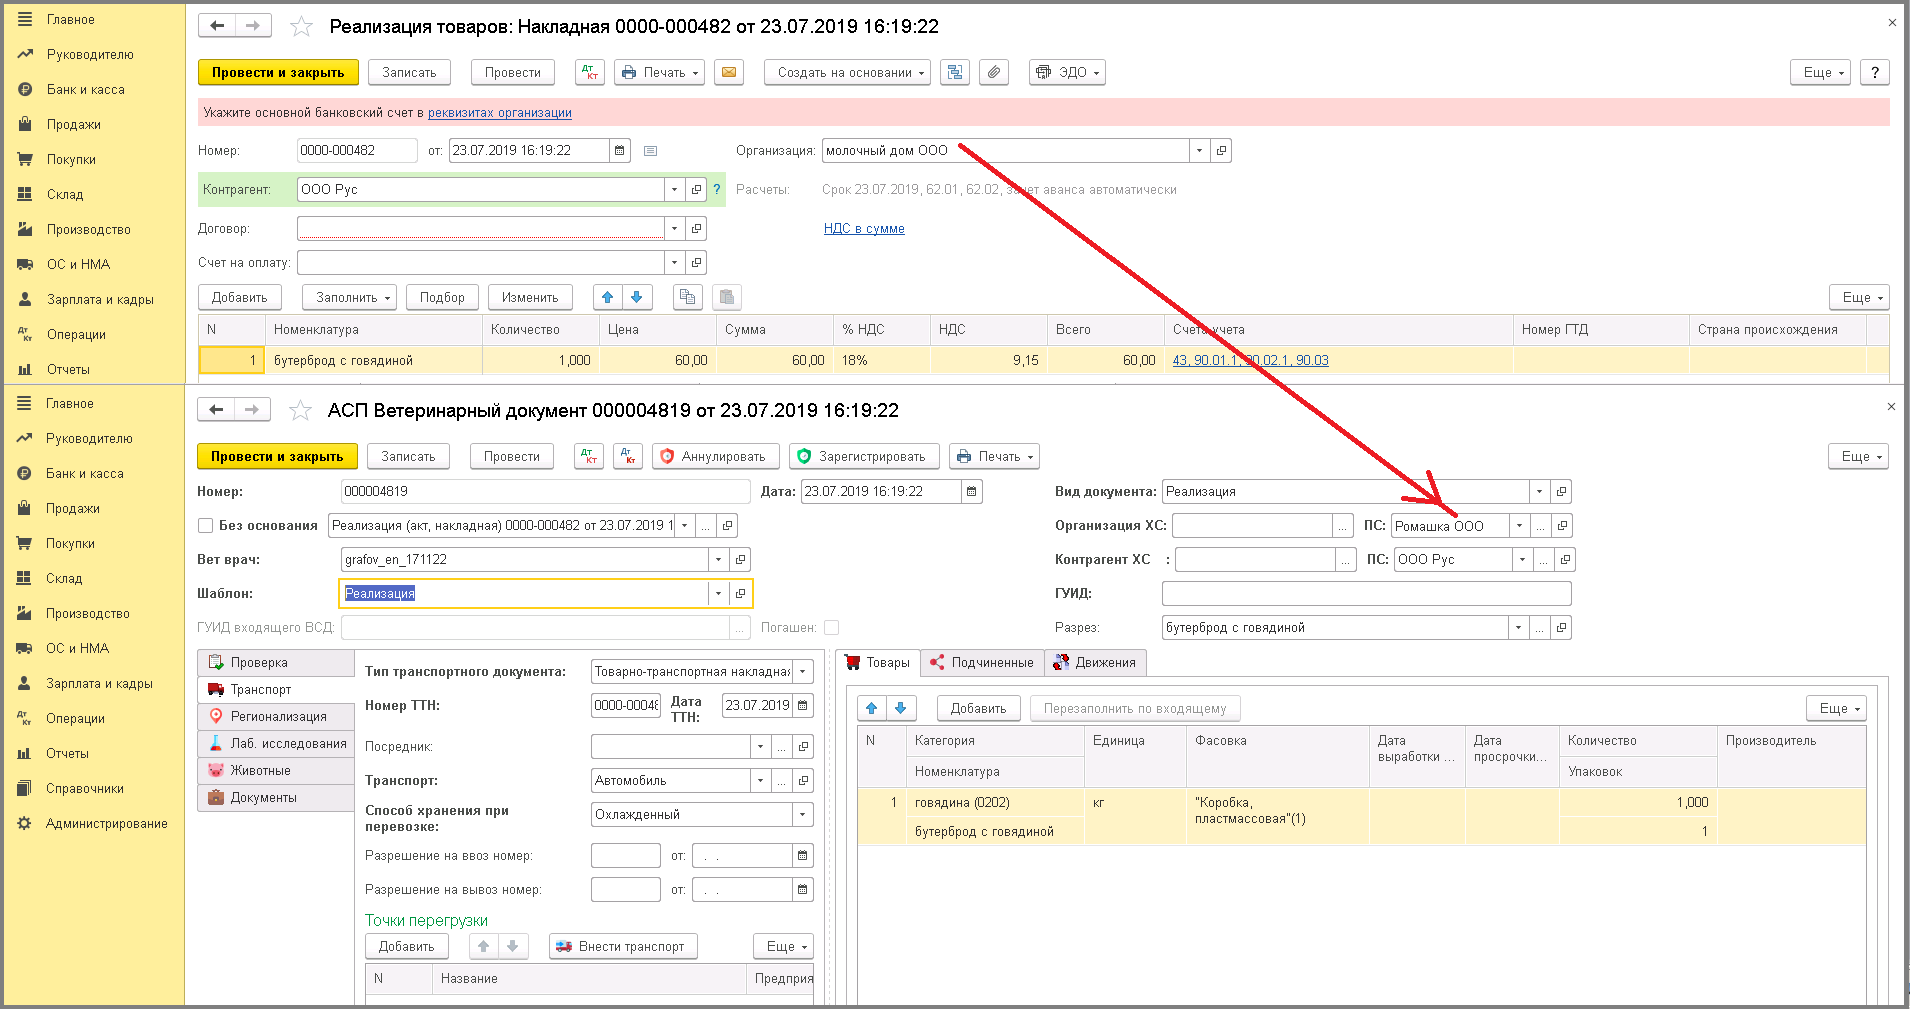
Task: Click the email envelope icon in the Реализация toolbar
Action: coord(729,72)
